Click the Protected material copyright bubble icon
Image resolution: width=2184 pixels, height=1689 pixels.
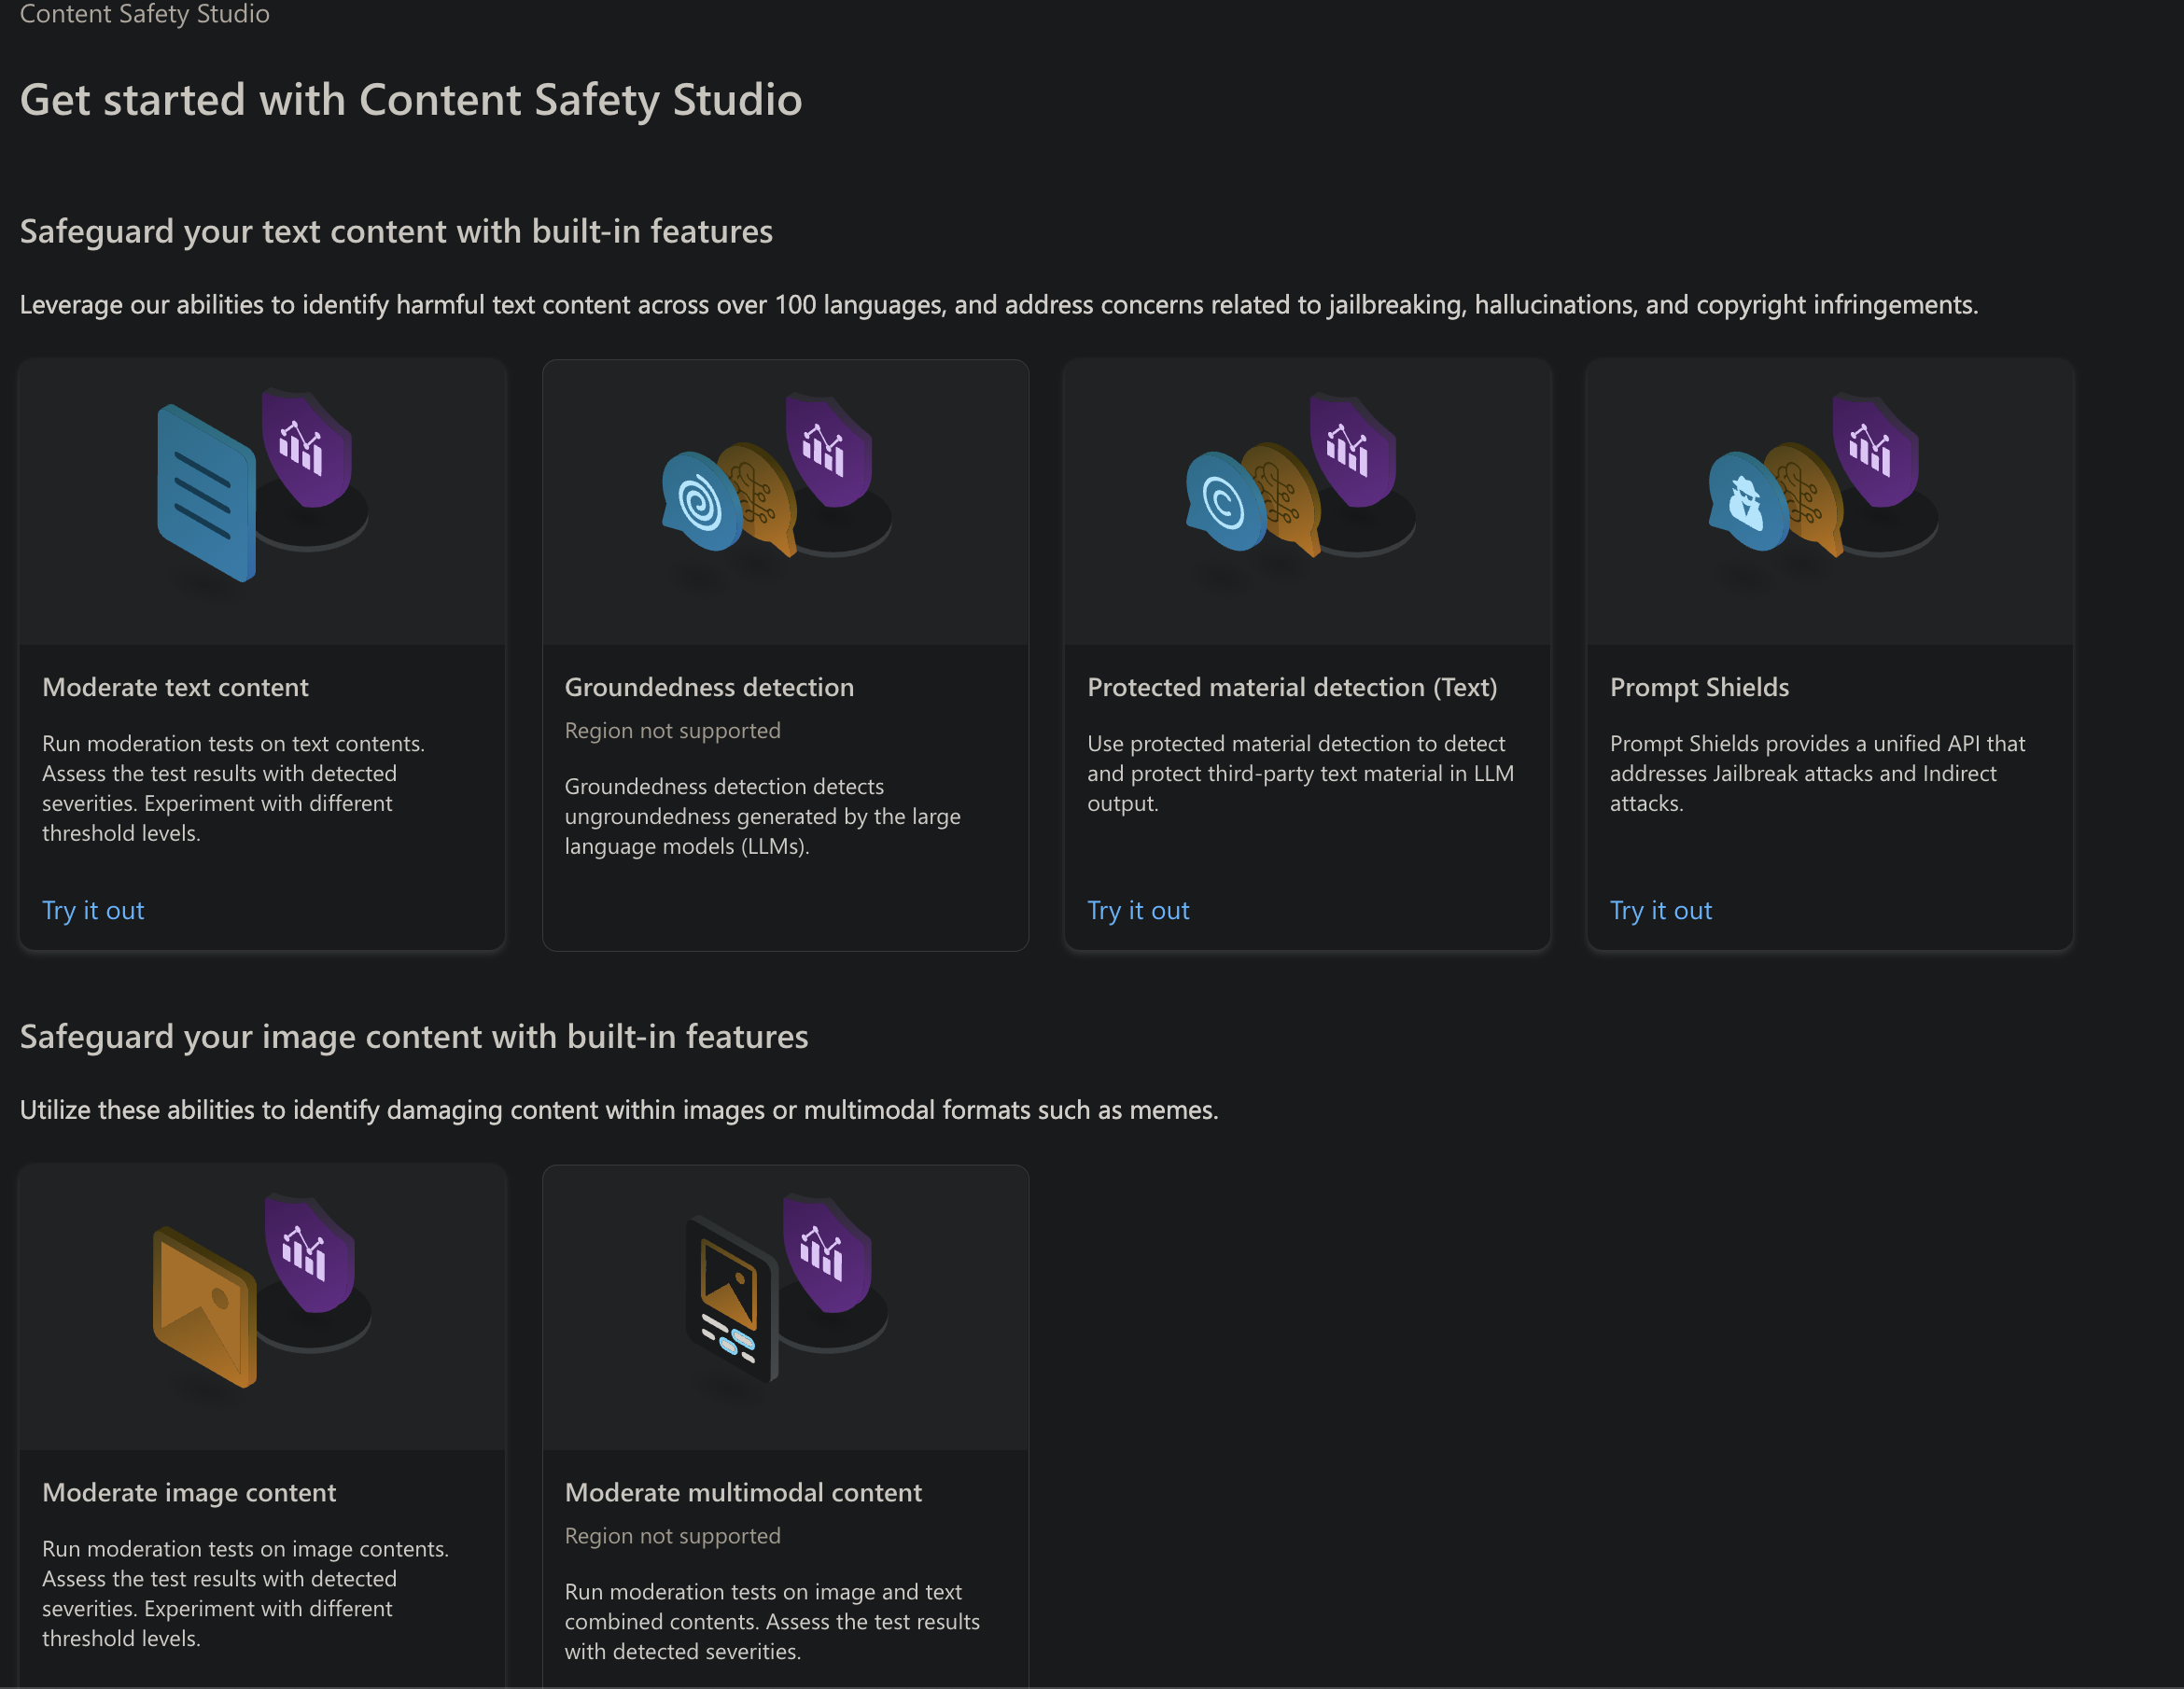tap(1222, 501)
